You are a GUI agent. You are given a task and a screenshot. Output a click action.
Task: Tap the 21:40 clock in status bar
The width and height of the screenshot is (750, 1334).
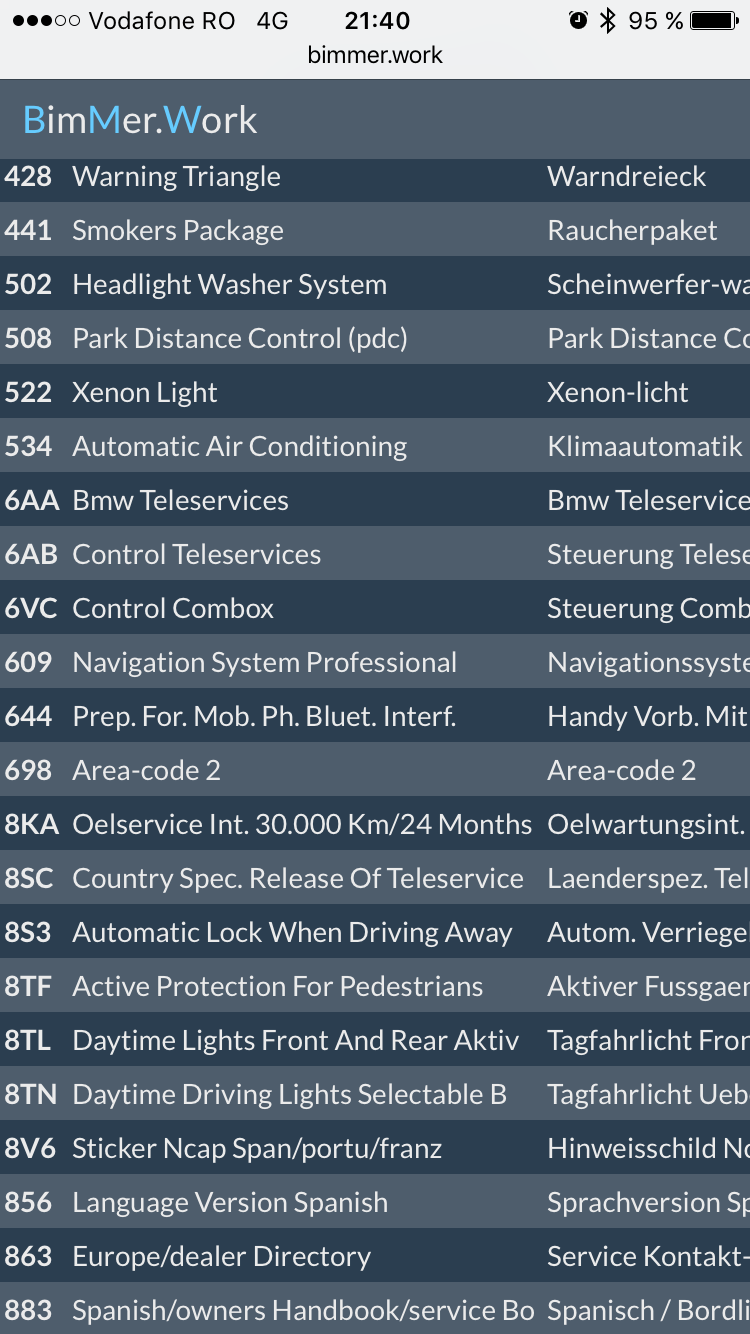(x=377, y=21)
